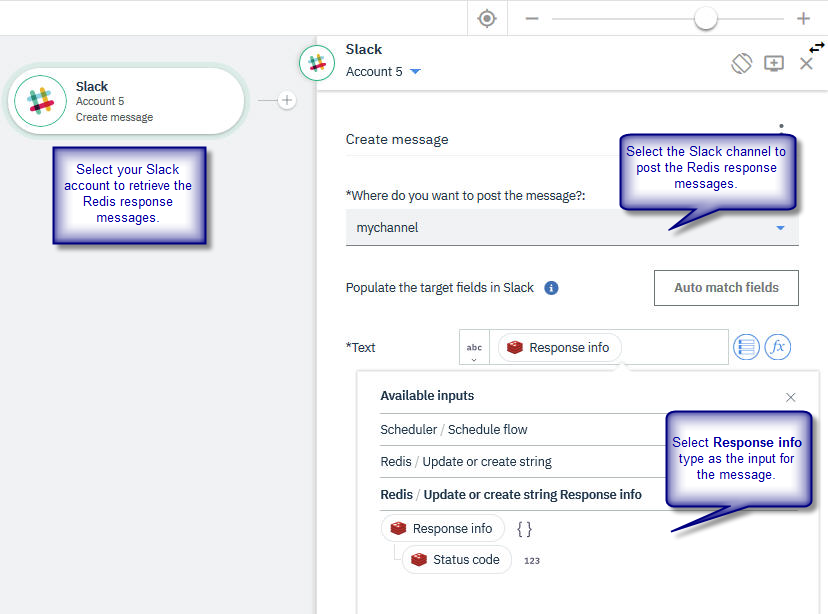Open the mychannel channel dropdown
This screenshot has width=828, height=614.
(572, 228)
